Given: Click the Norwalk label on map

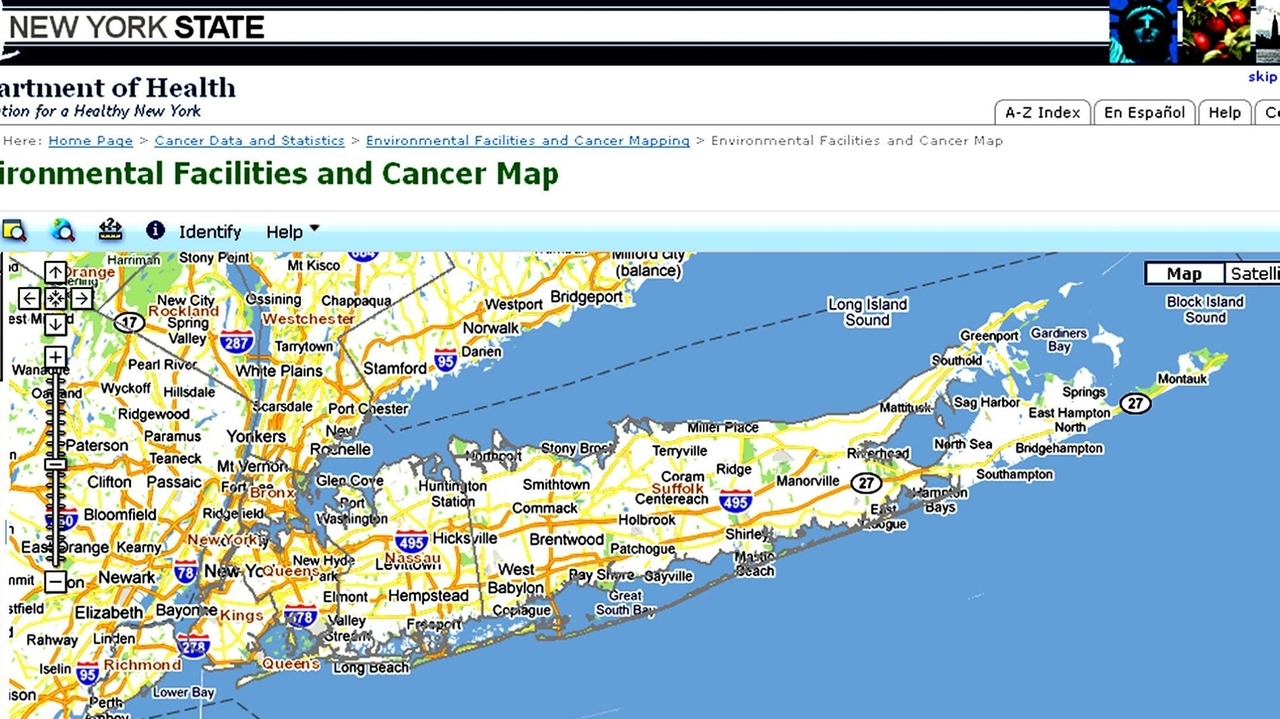Looking at the screenshot, I should pos(491,328).
